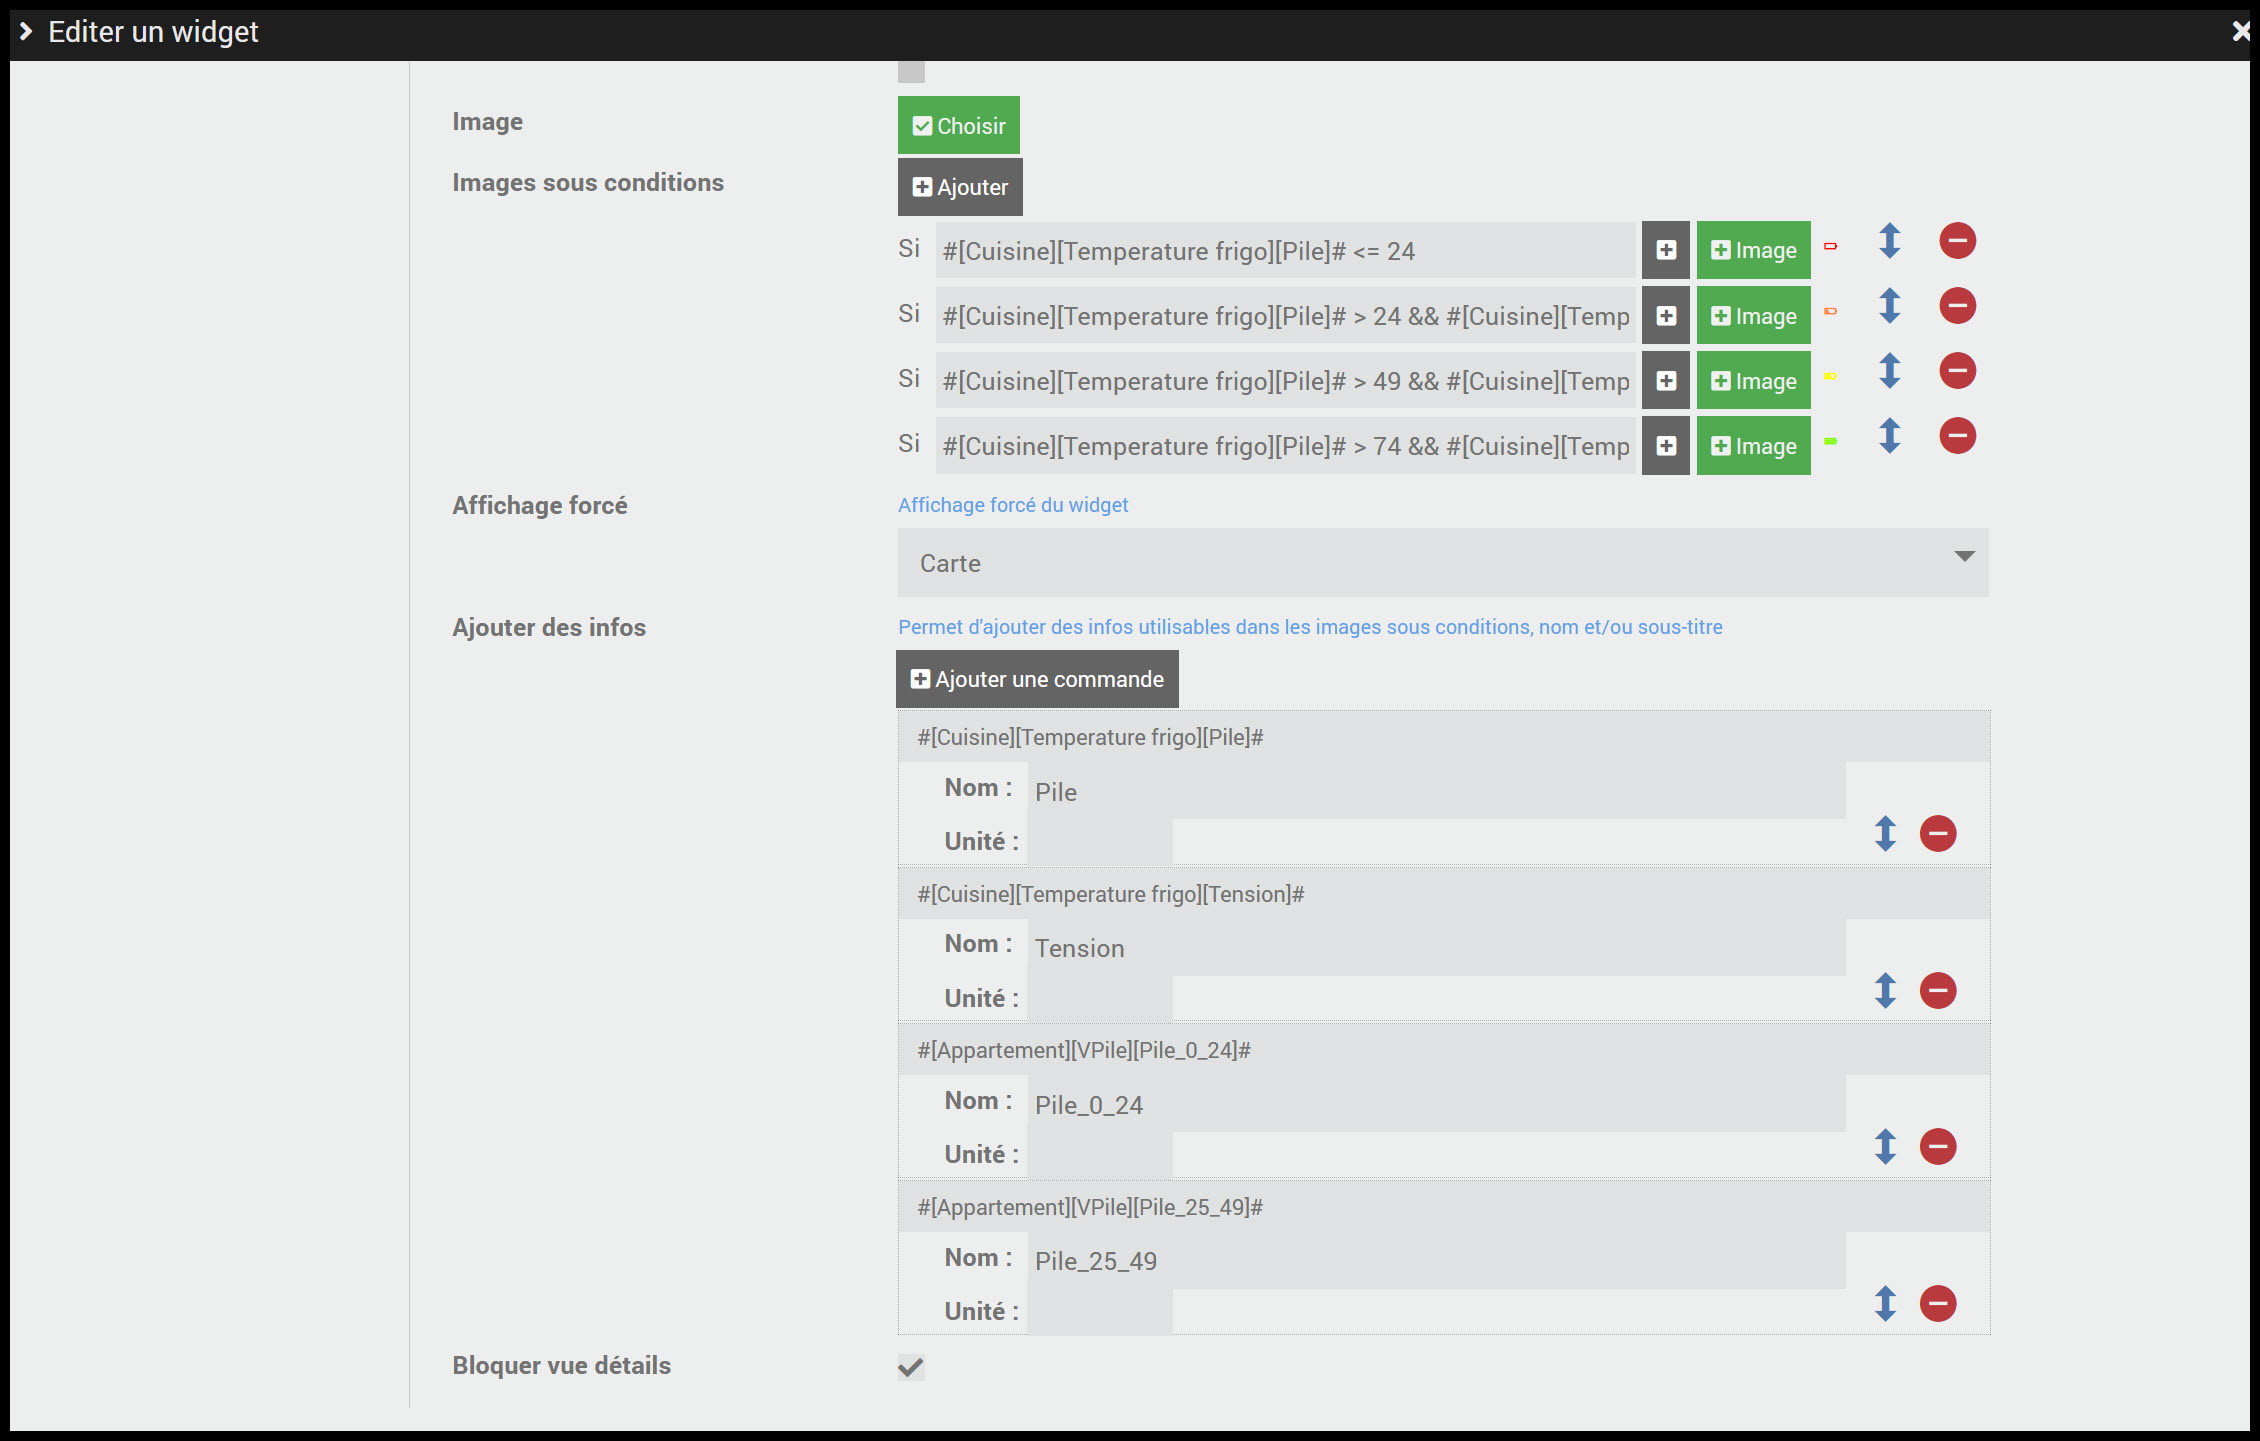Delete the Tension info command
The width and height of the screenshot is (2260, 1441).
click(x=1937, y=990)
